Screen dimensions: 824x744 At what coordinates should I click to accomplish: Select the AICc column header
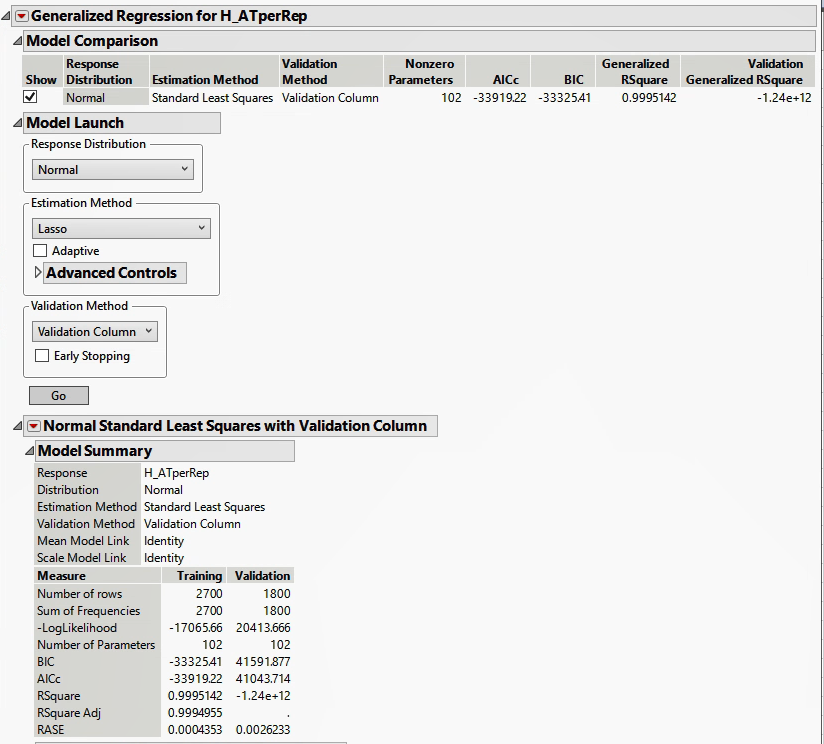[505, 78]
